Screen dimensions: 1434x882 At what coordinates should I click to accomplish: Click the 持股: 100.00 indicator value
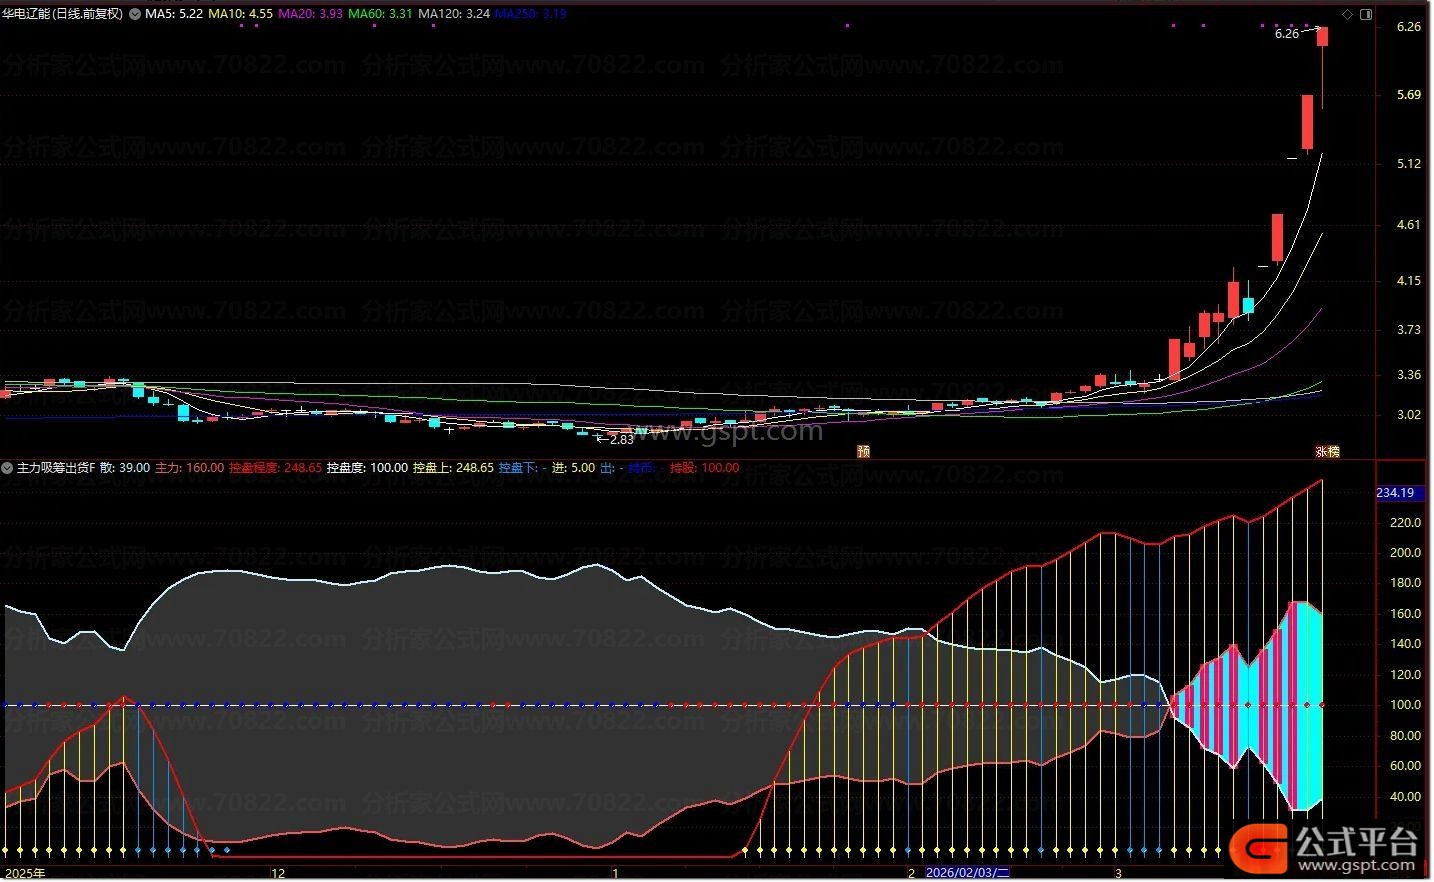click(704, 467)
